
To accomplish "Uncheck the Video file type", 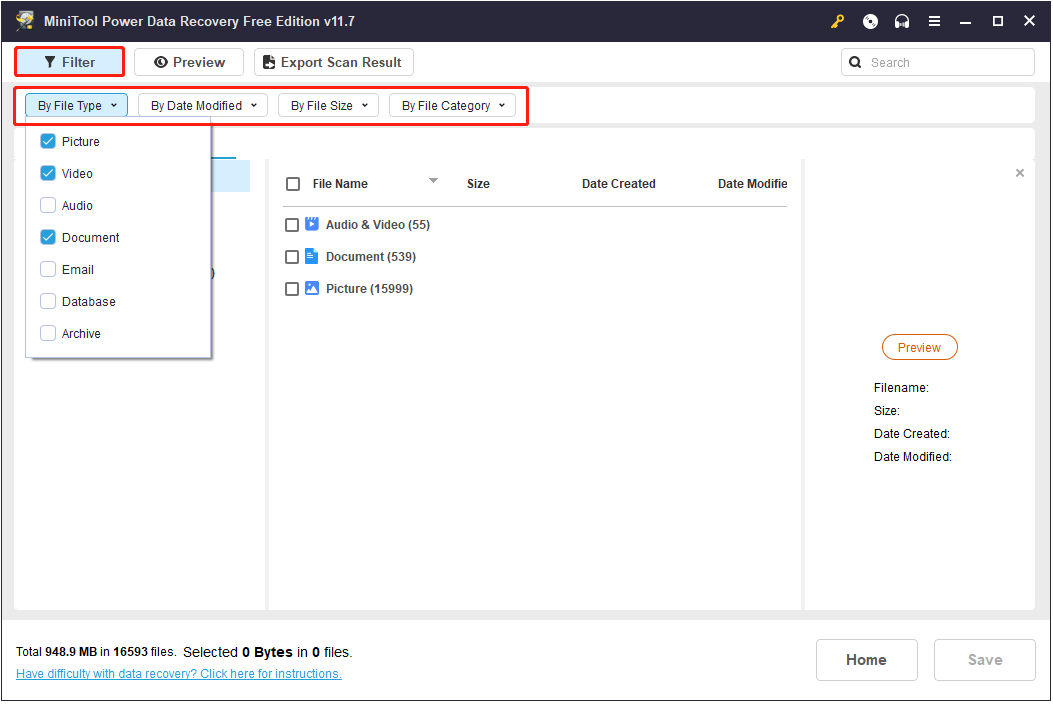I will [x=48, y=173].
